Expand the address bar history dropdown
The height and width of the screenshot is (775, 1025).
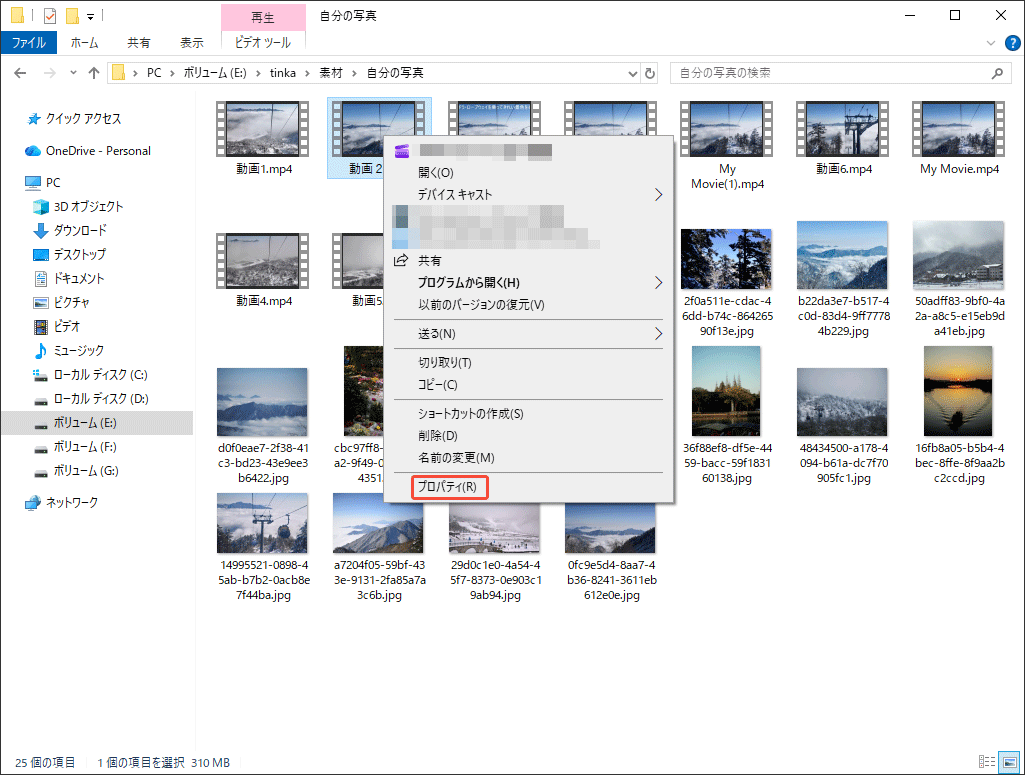pos(632,73)
